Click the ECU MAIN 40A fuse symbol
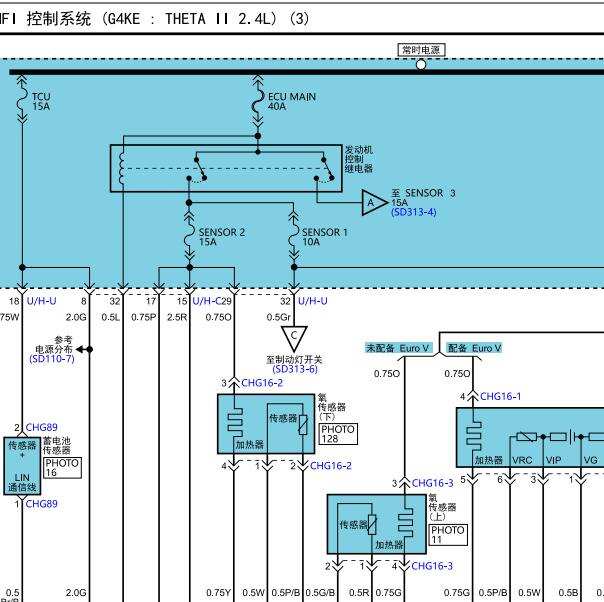The height and width of the screenshot is (602, 604). tap(257, 101)
